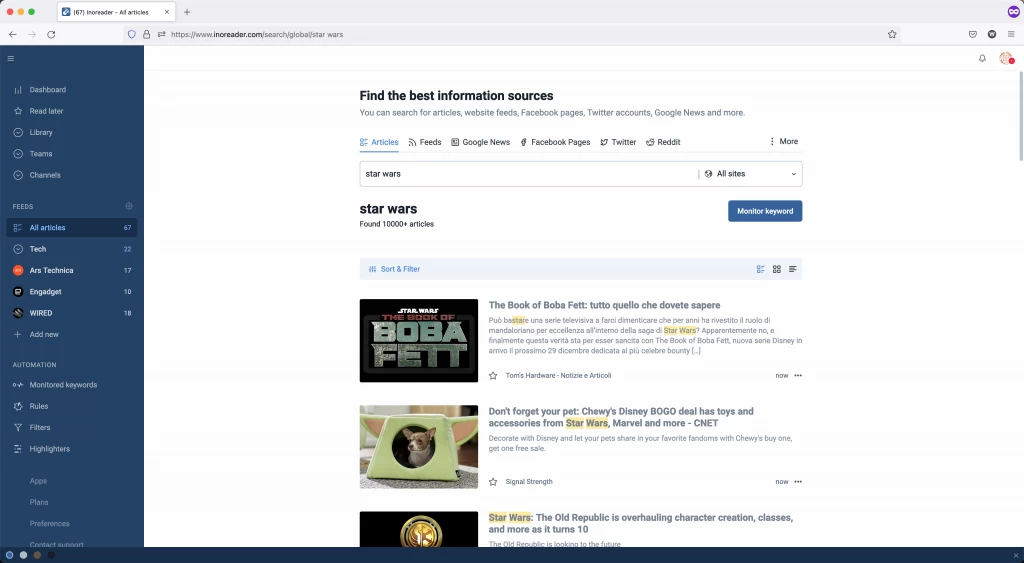
Task: Select the Reddit tab
Action: [x=663, y=142]
